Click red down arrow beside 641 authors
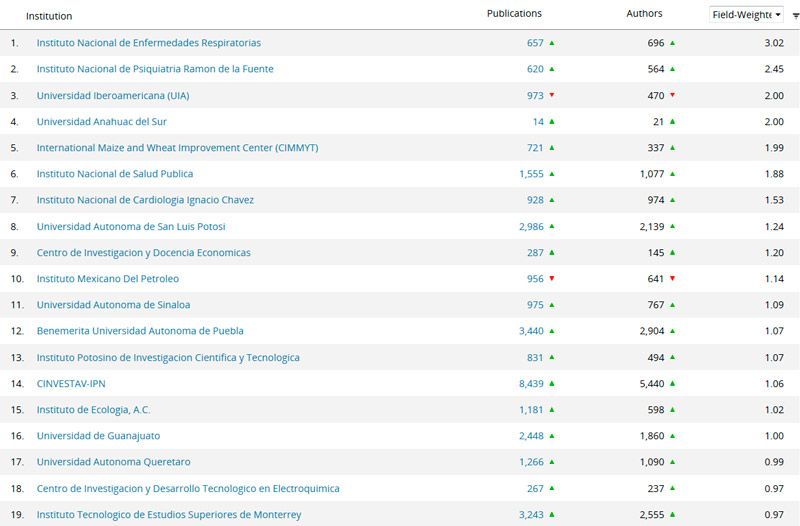Viewport: 800px width, 526px height. click(x=672, y=278)
